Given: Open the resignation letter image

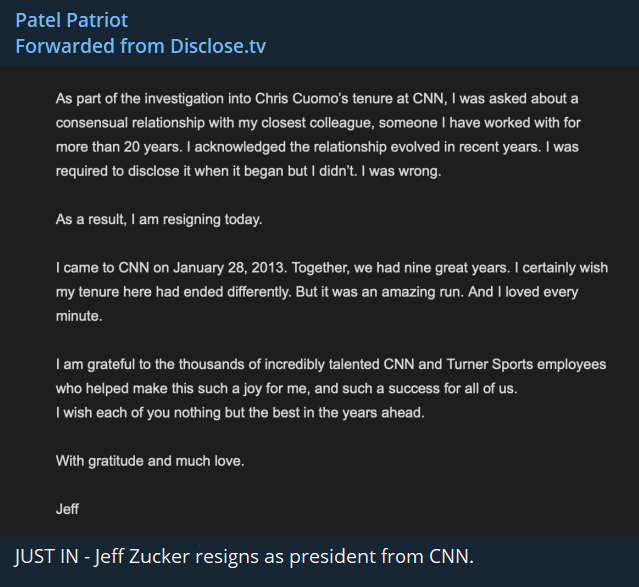Looking at the screenshot, I should click(320, 300).
